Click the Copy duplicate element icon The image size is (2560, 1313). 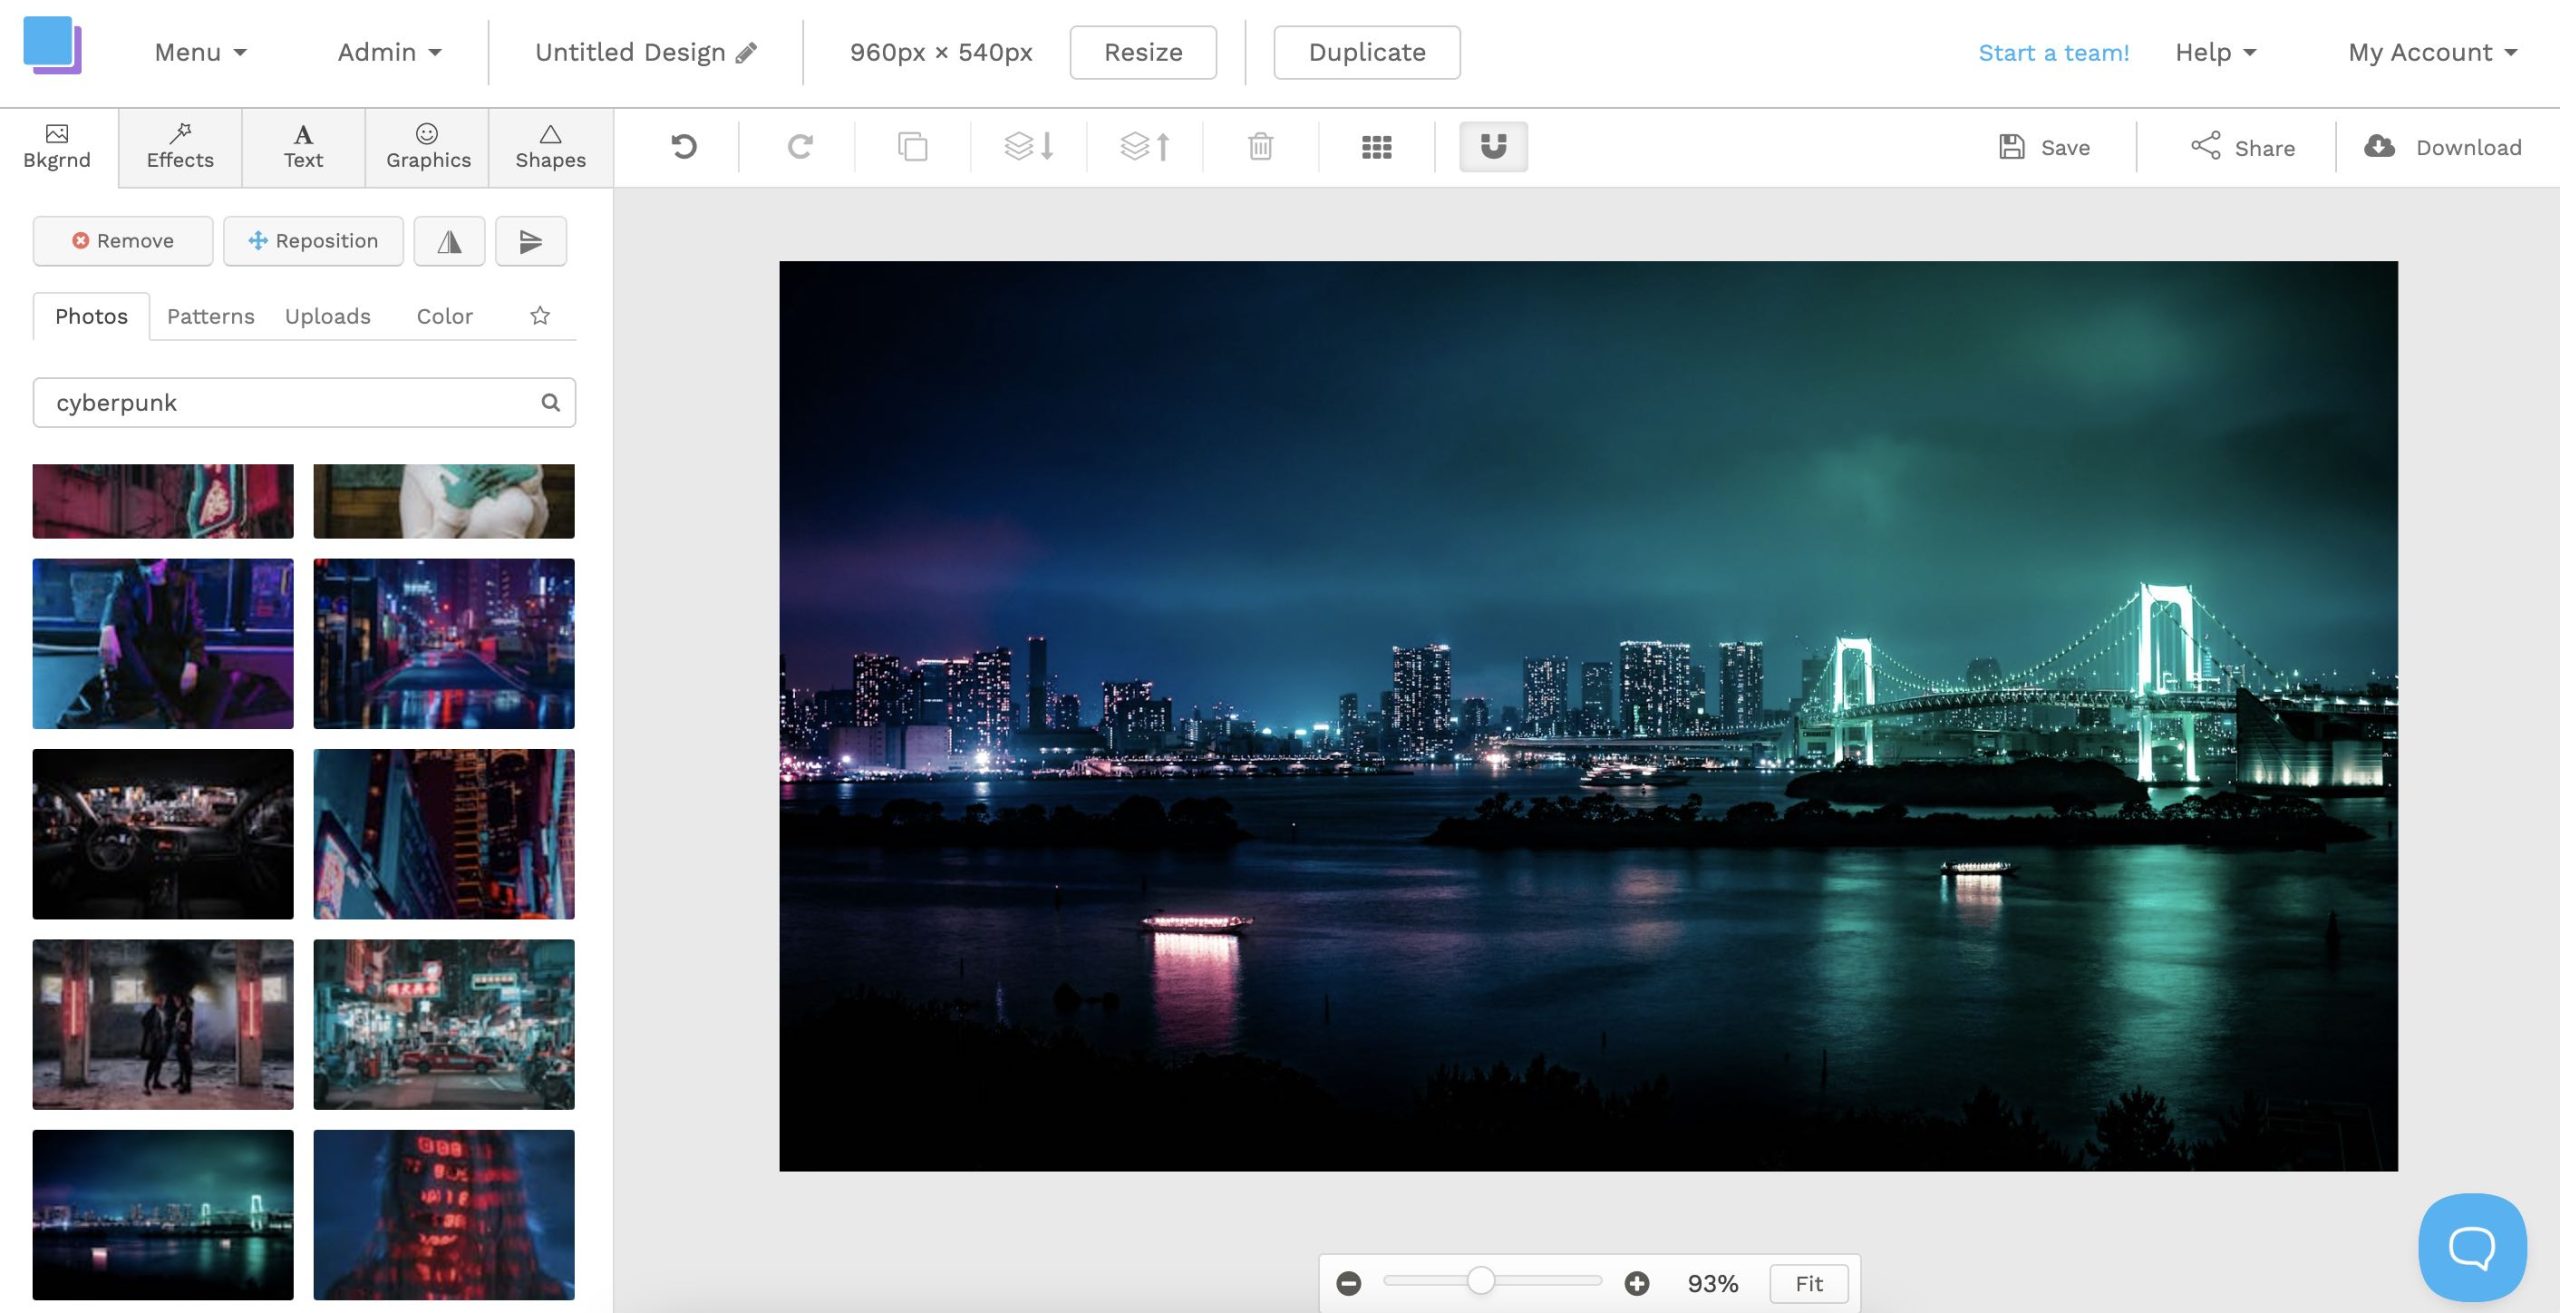tap(912, 146)
